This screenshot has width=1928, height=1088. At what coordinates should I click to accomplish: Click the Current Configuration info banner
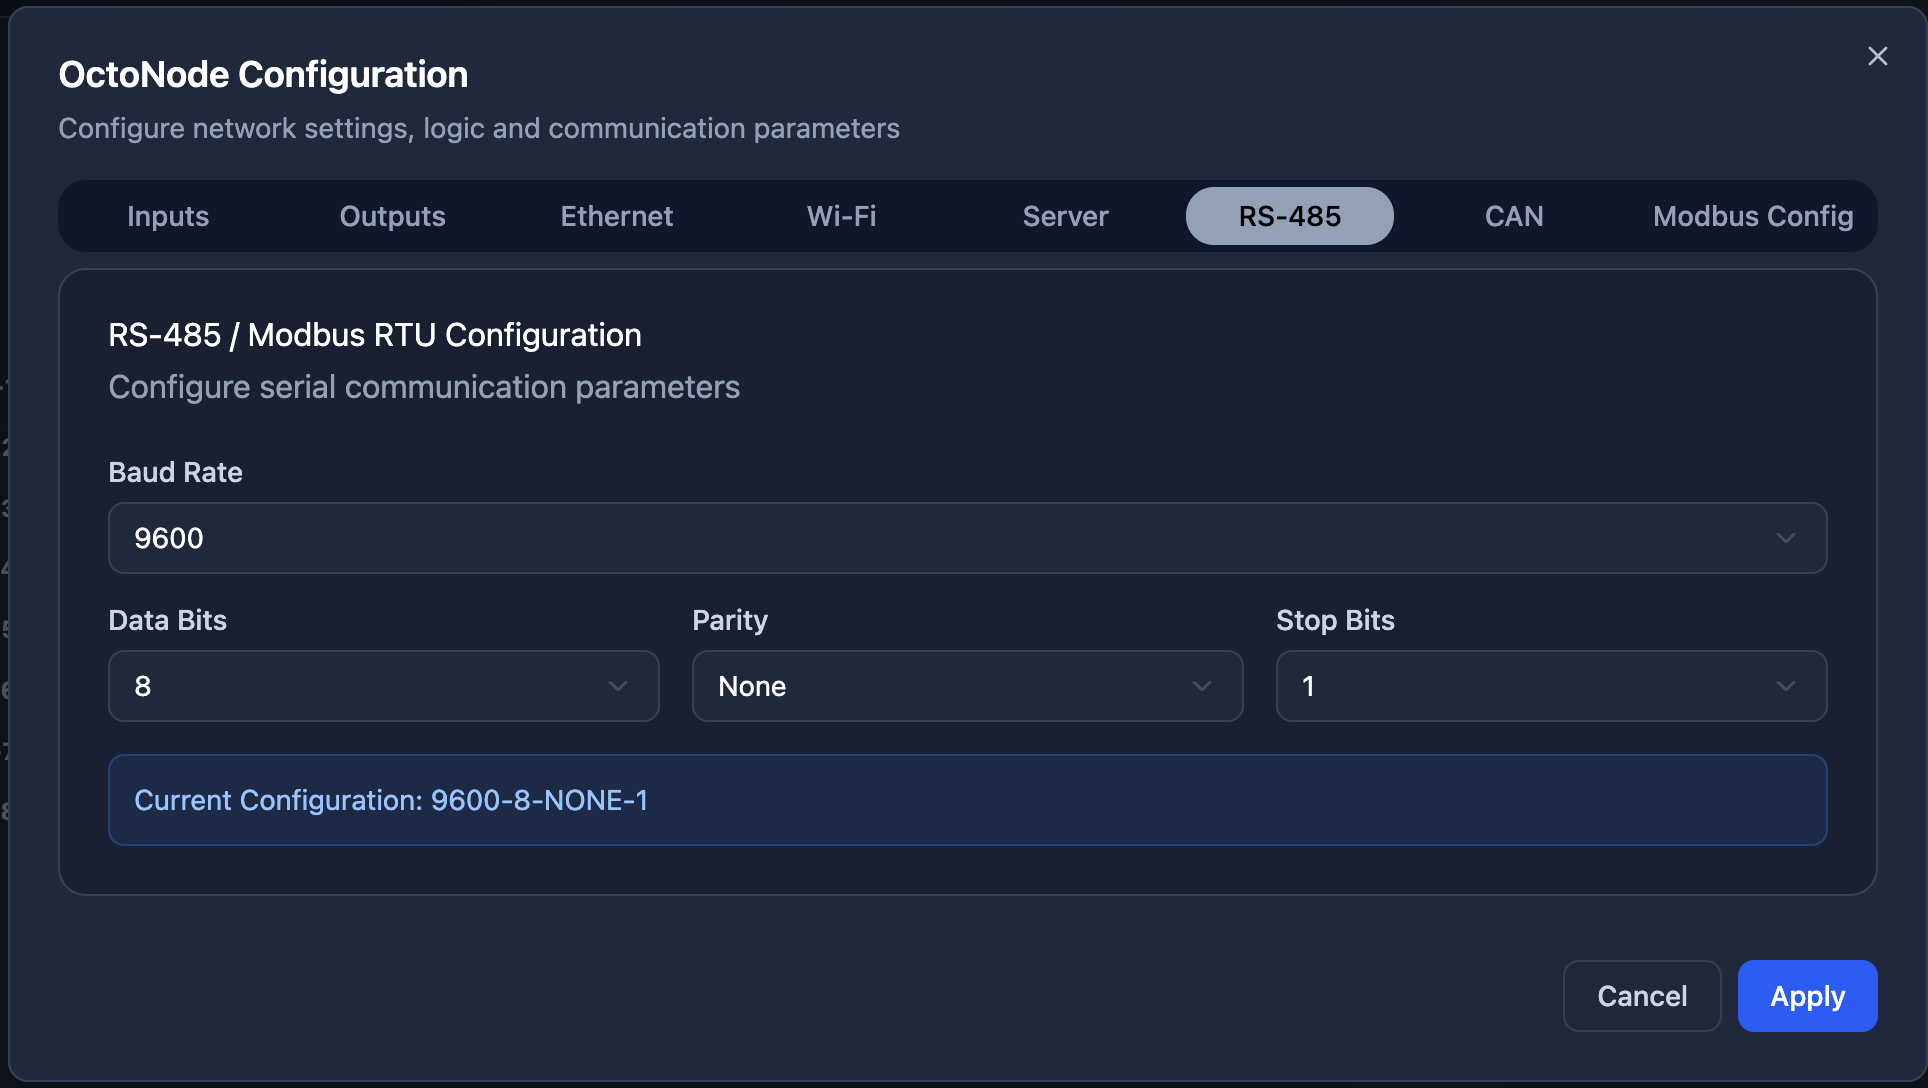click(x=967, y=800)
